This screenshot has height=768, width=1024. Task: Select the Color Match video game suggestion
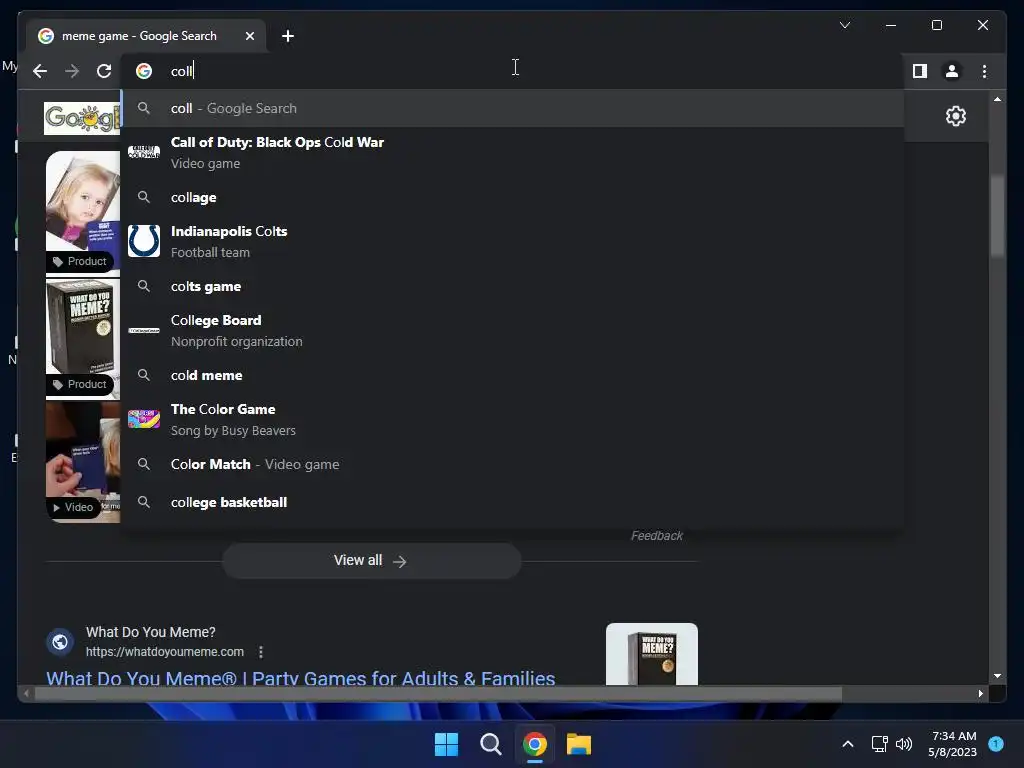(x=513, y=464)
